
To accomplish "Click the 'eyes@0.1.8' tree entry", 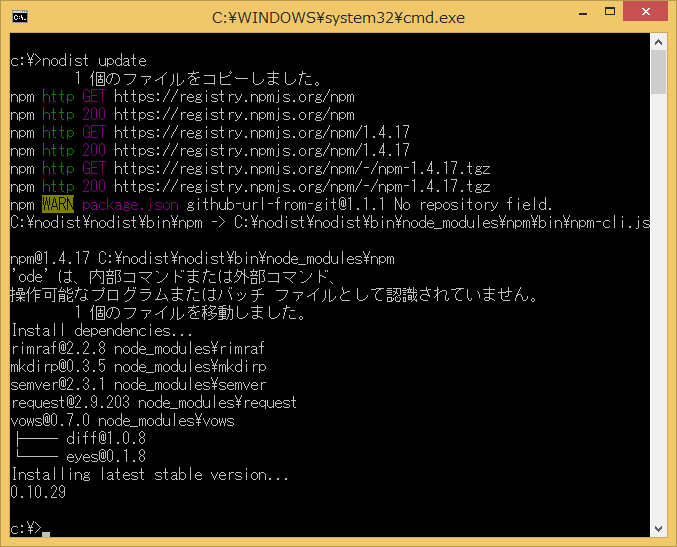I will click(106, 457).
